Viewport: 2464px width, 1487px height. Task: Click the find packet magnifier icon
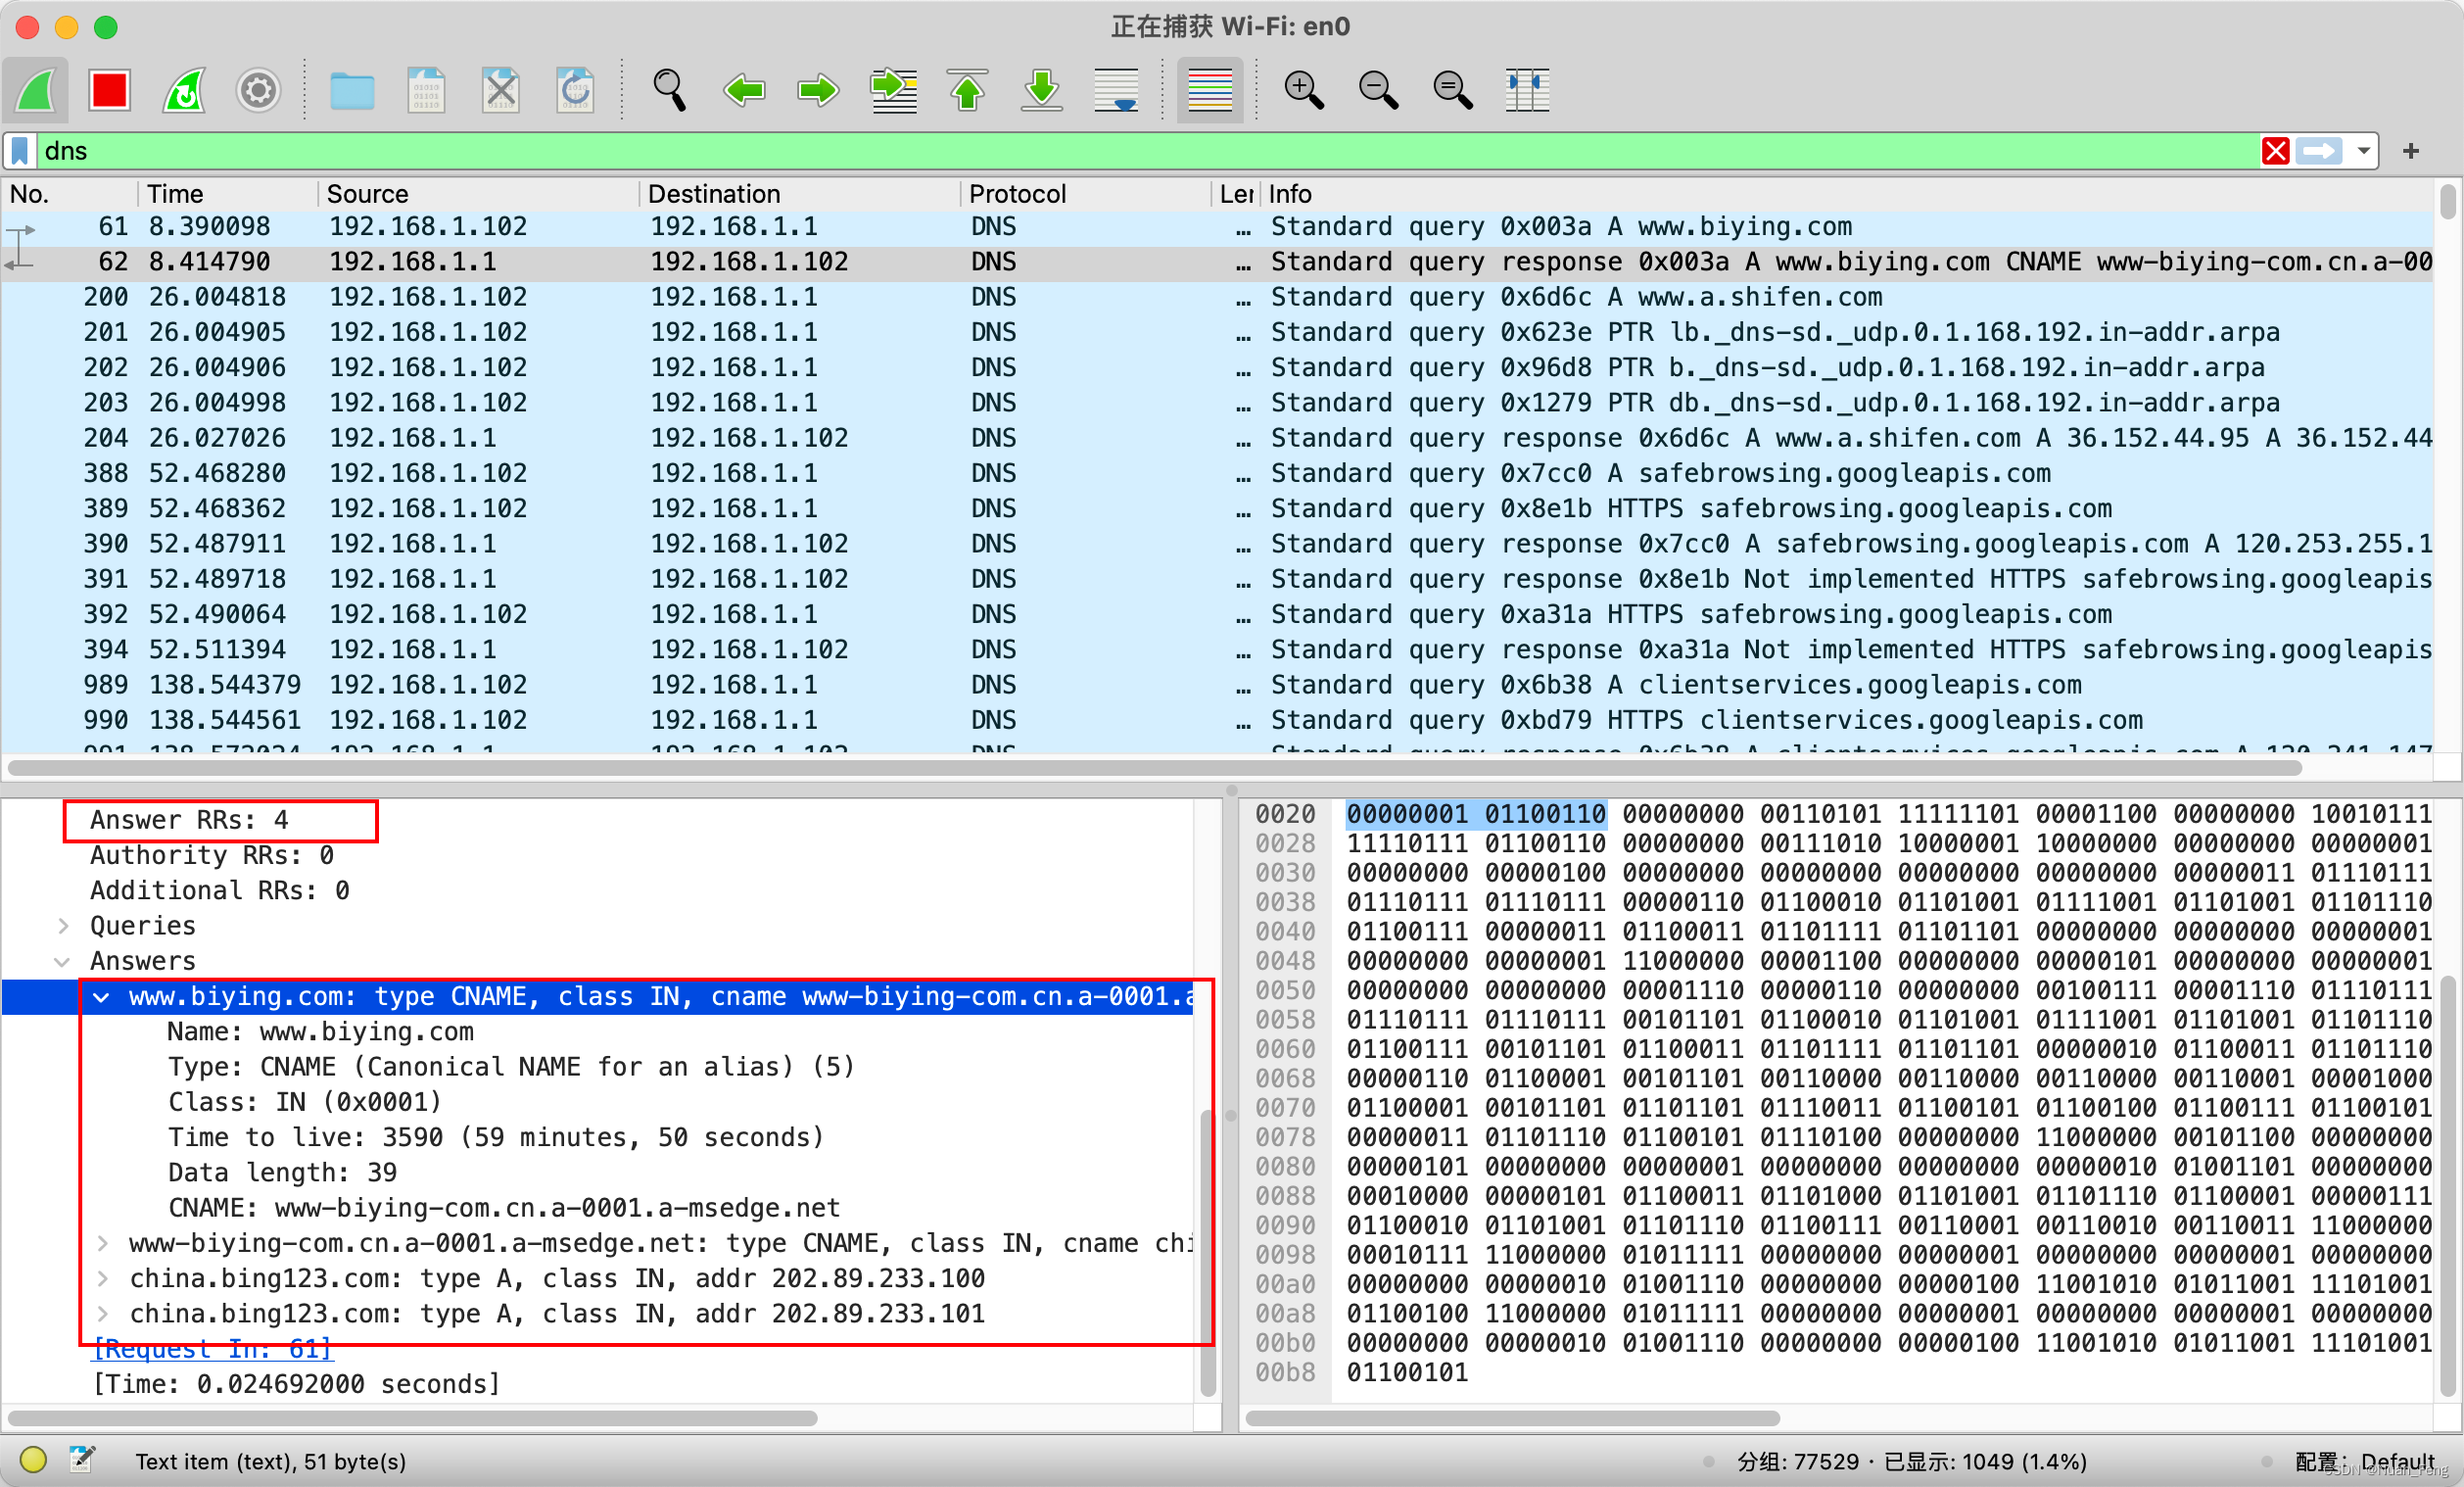669,90
